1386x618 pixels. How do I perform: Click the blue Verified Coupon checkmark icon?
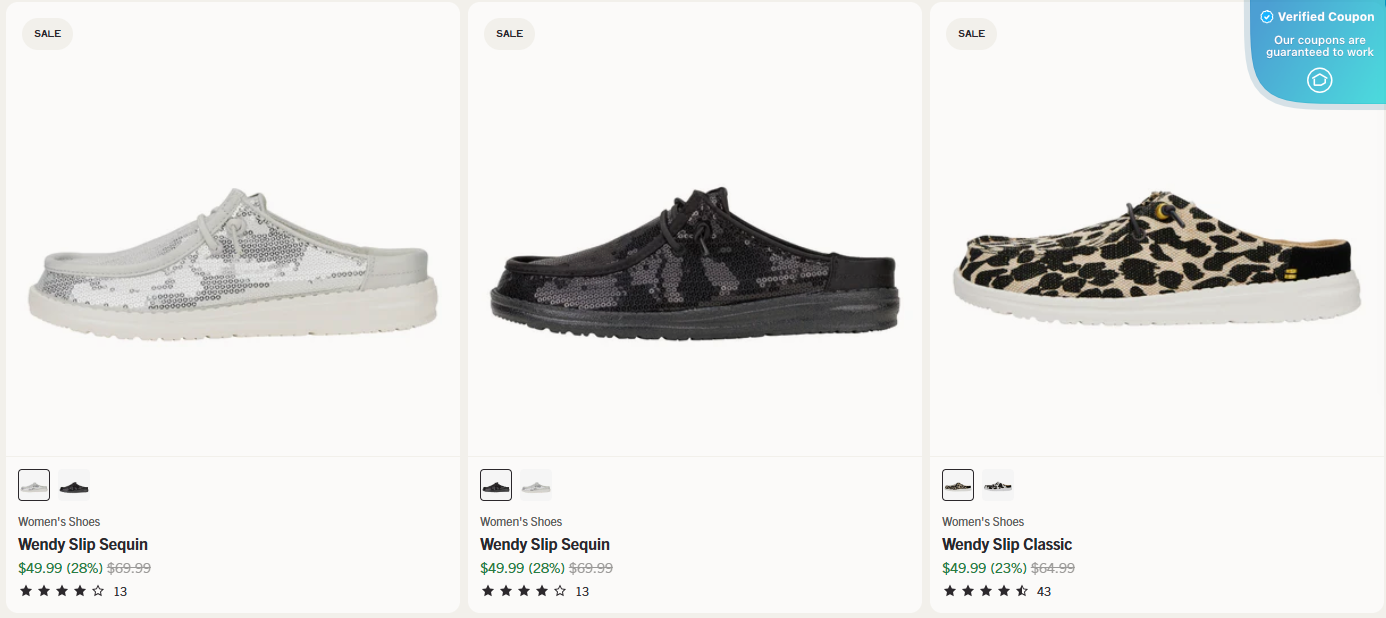1266,16
